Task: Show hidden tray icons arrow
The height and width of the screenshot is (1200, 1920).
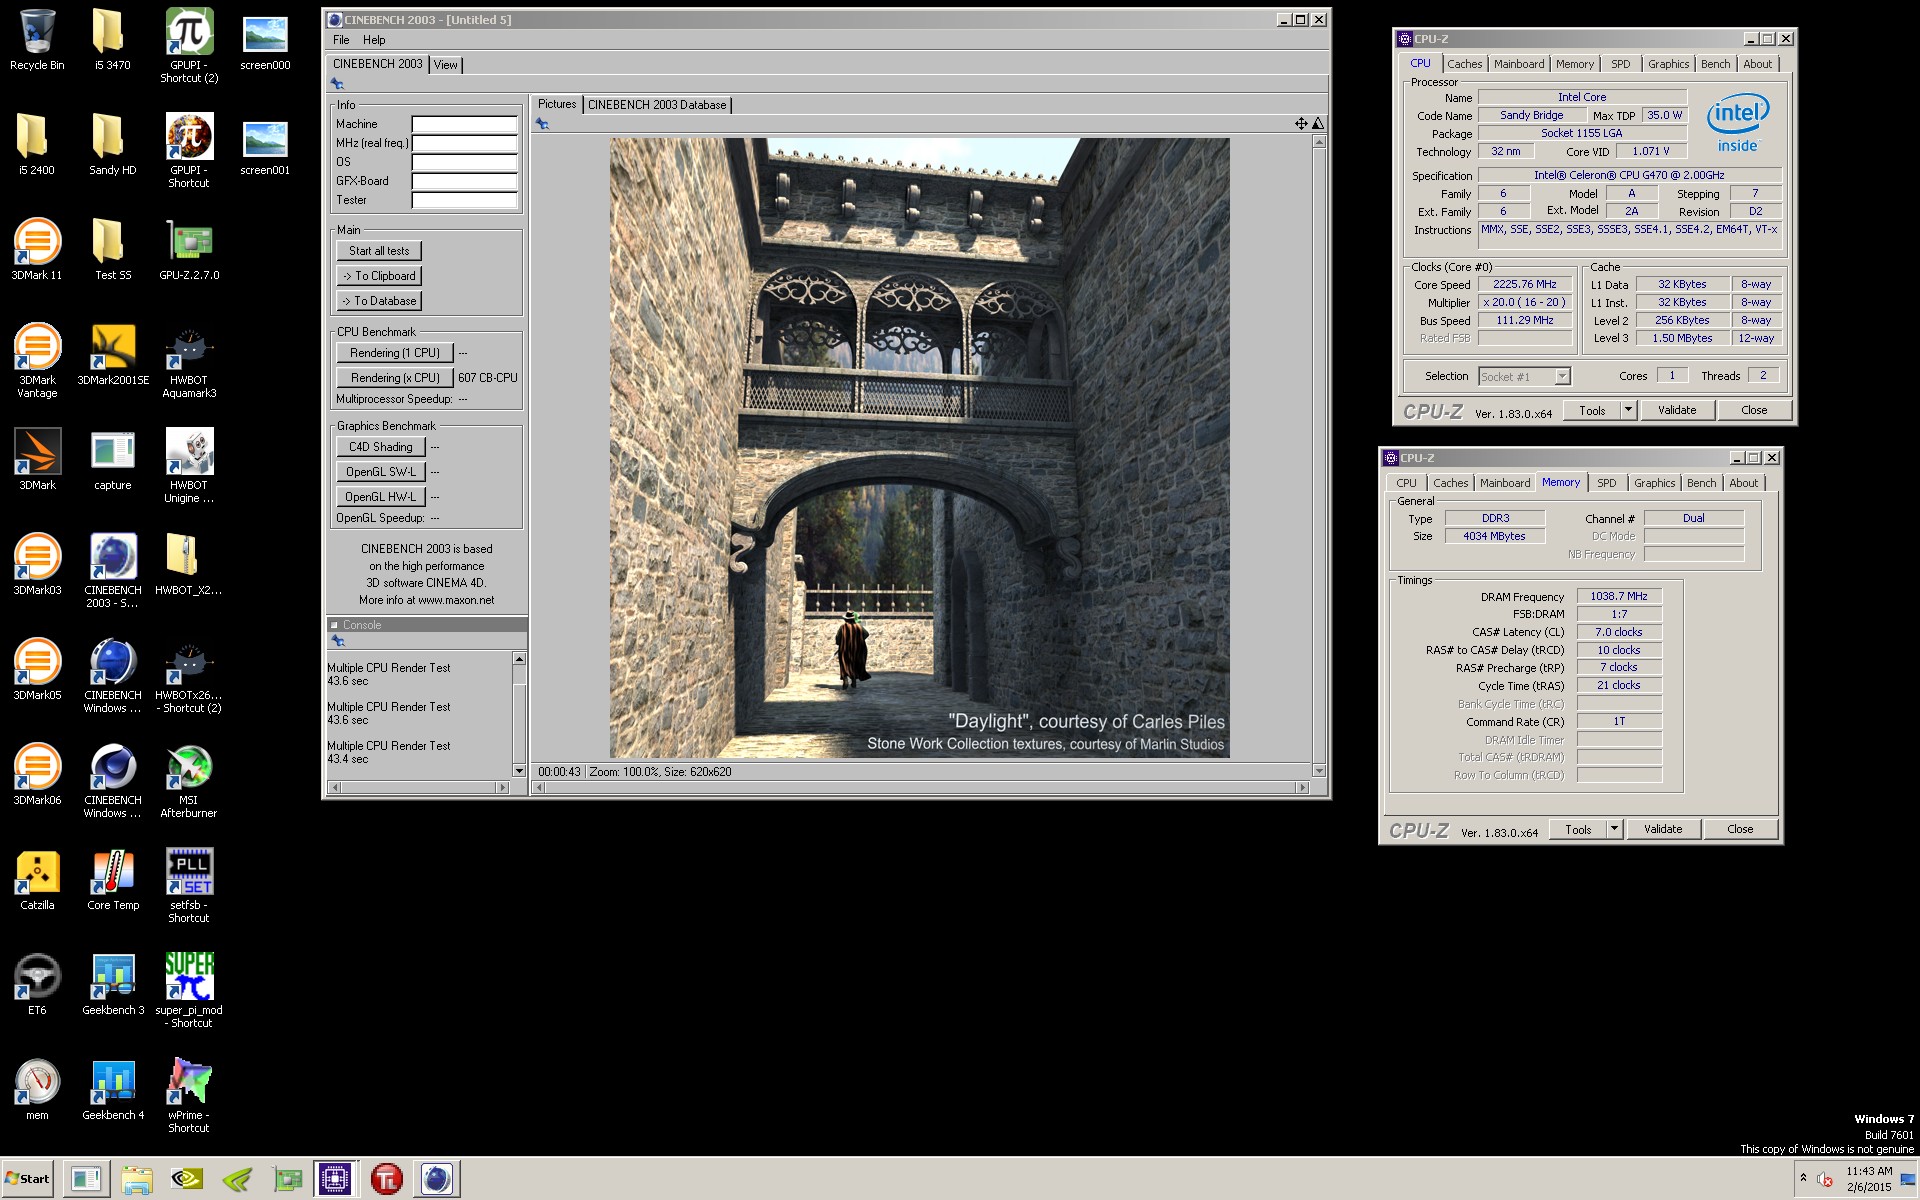Action: (x=1803, y=1178)
